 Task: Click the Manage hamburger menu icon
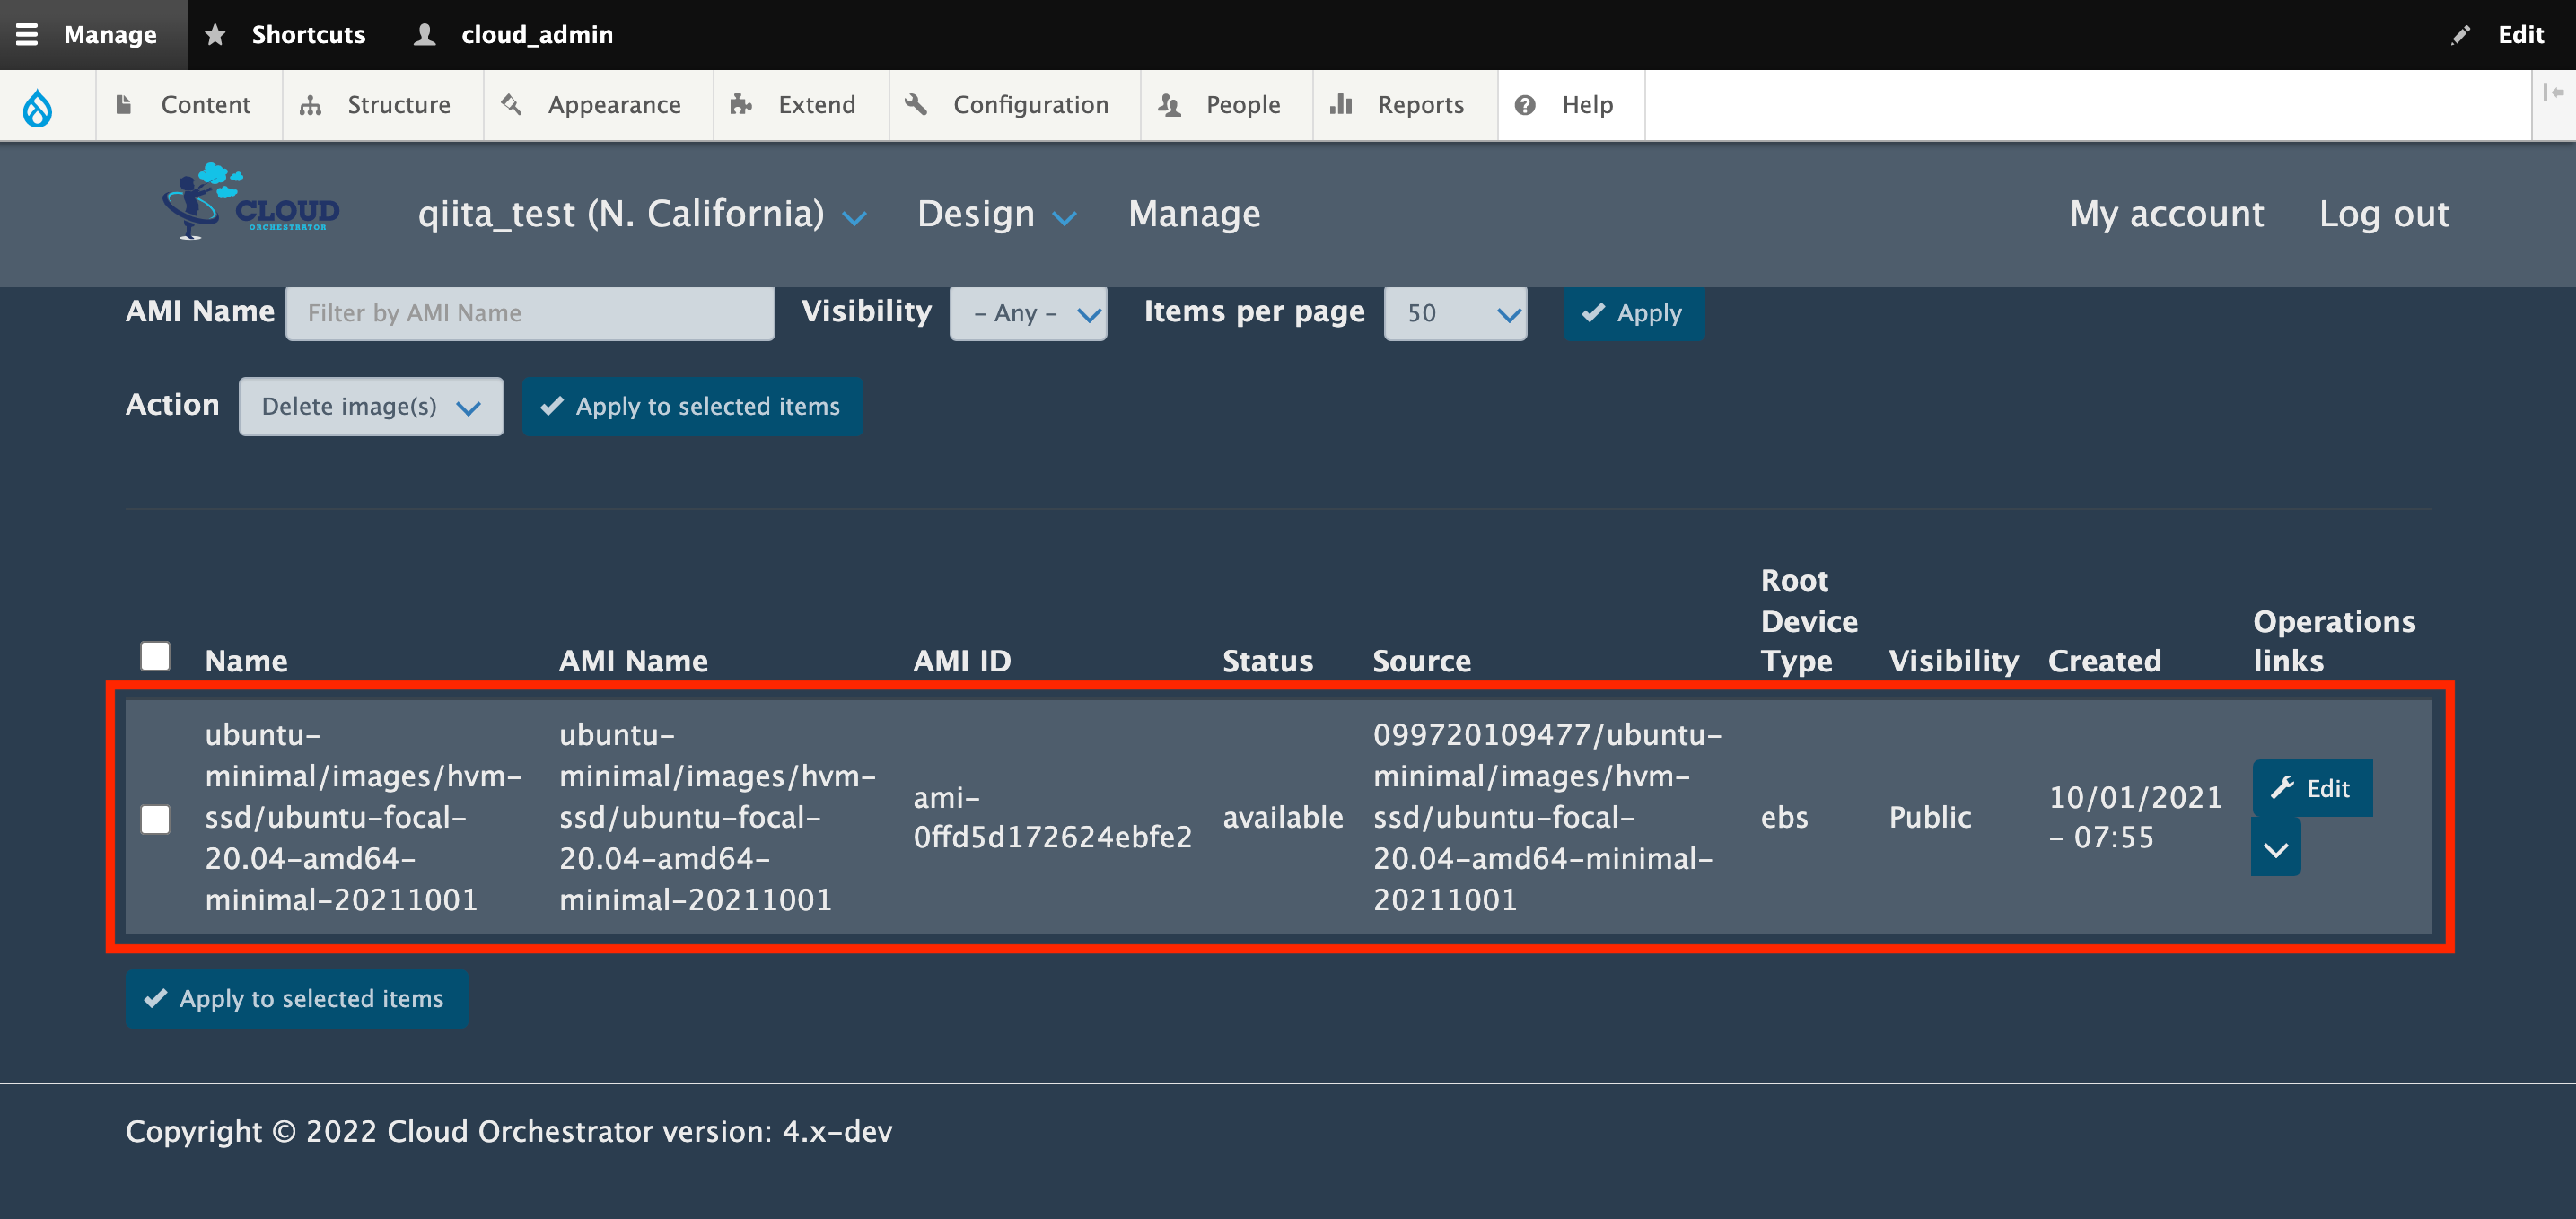click(x=27, y=34)
